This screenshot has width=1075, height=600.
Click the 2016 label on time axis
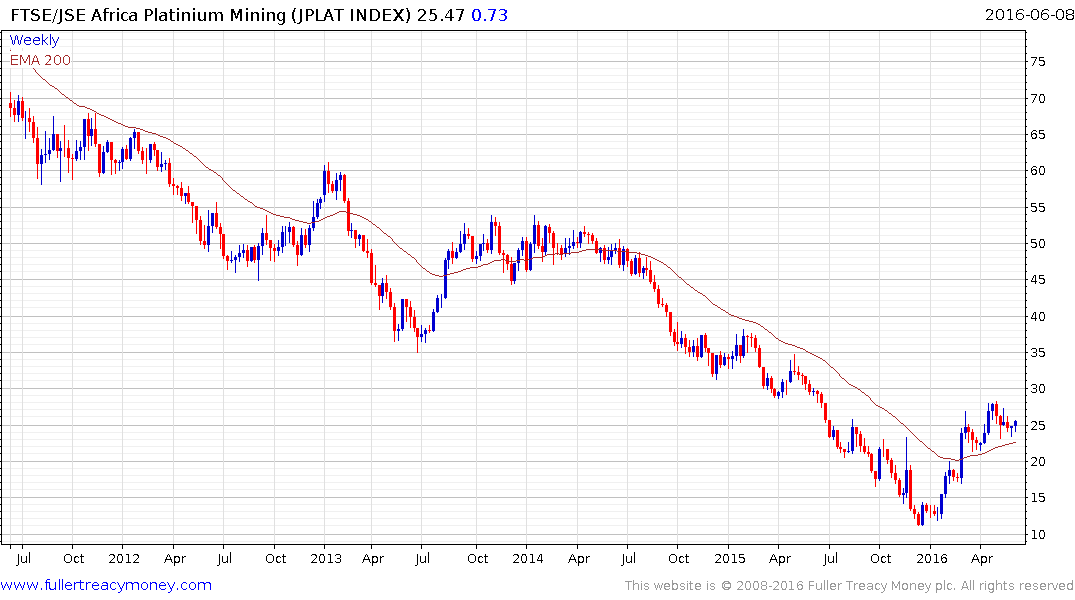(x=932, y=558)
